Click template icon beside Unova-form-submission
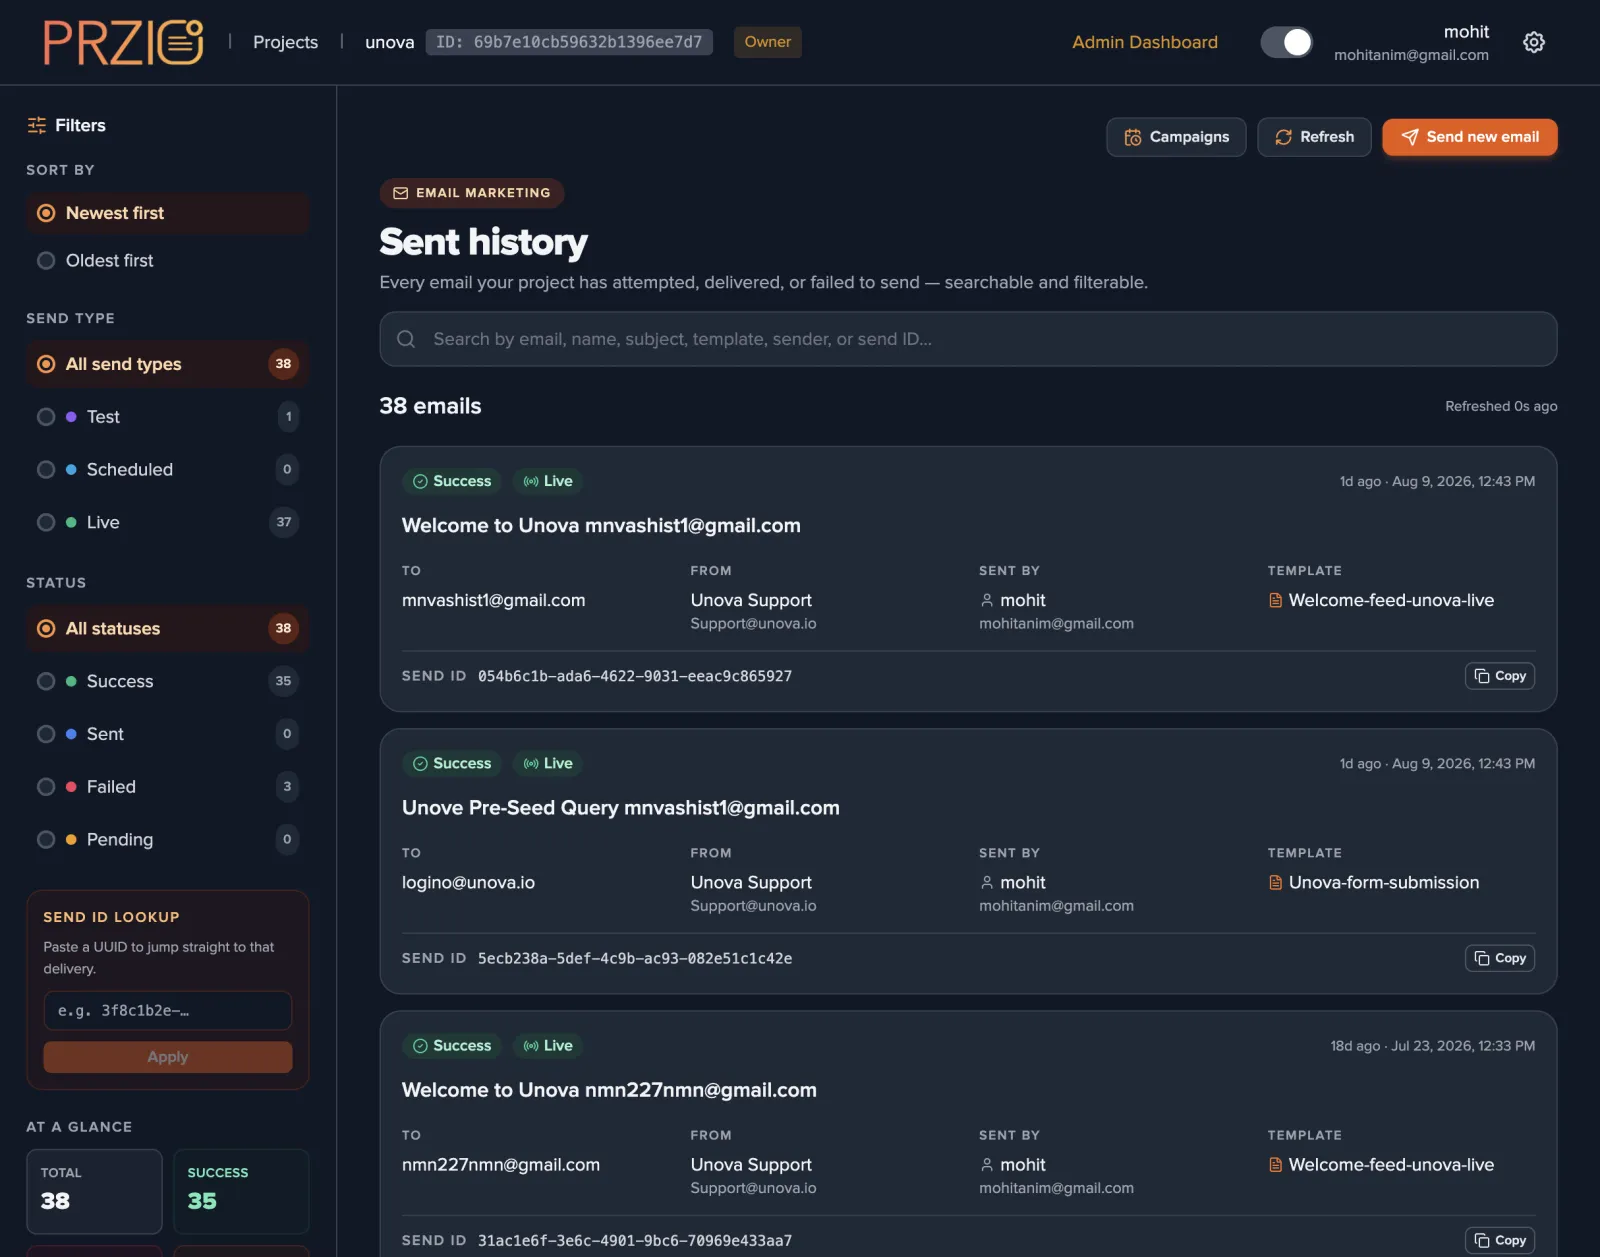 point(1275,882)
